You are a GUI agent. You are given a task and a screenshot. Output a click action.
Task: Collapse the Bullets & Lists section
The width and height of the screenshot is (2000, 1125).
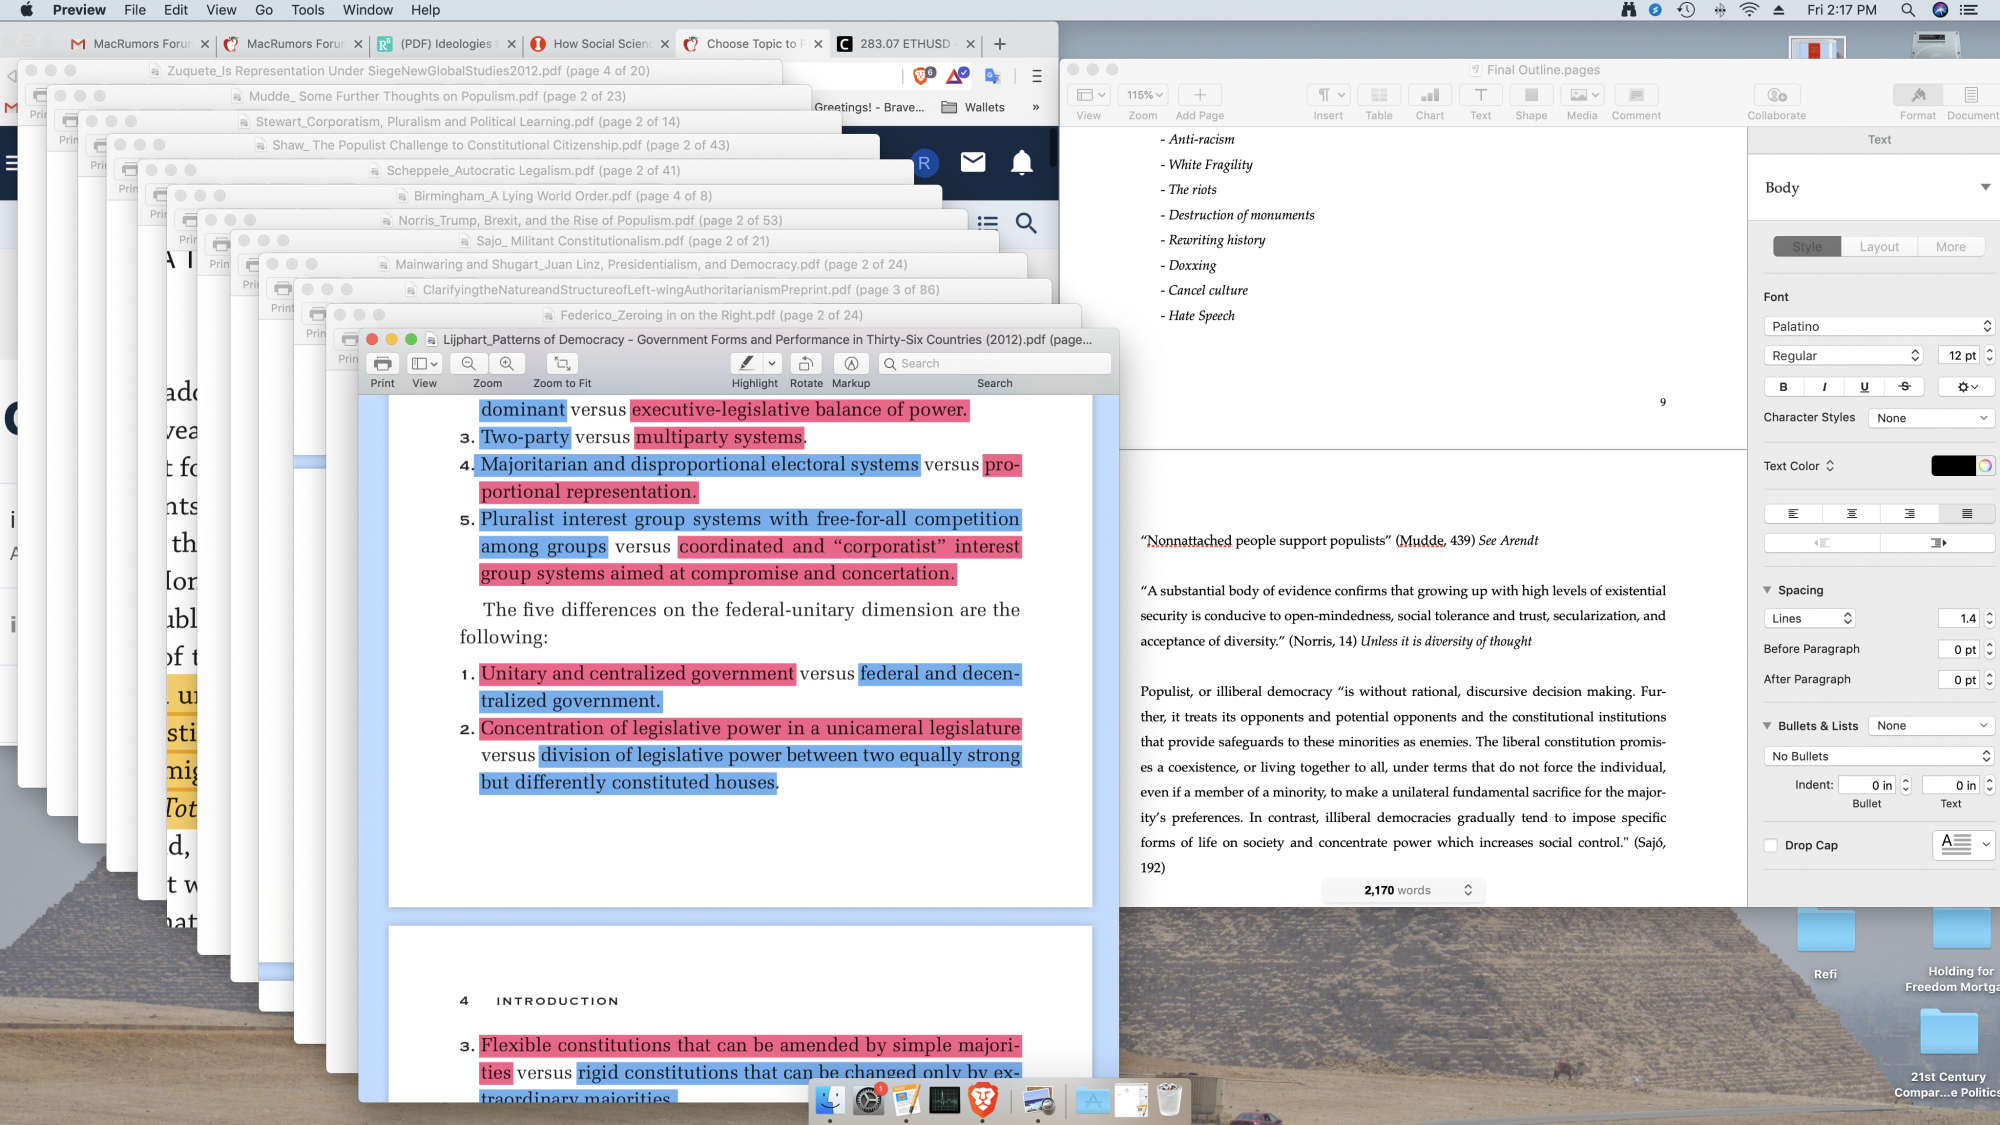click(x=1768, y=726)
